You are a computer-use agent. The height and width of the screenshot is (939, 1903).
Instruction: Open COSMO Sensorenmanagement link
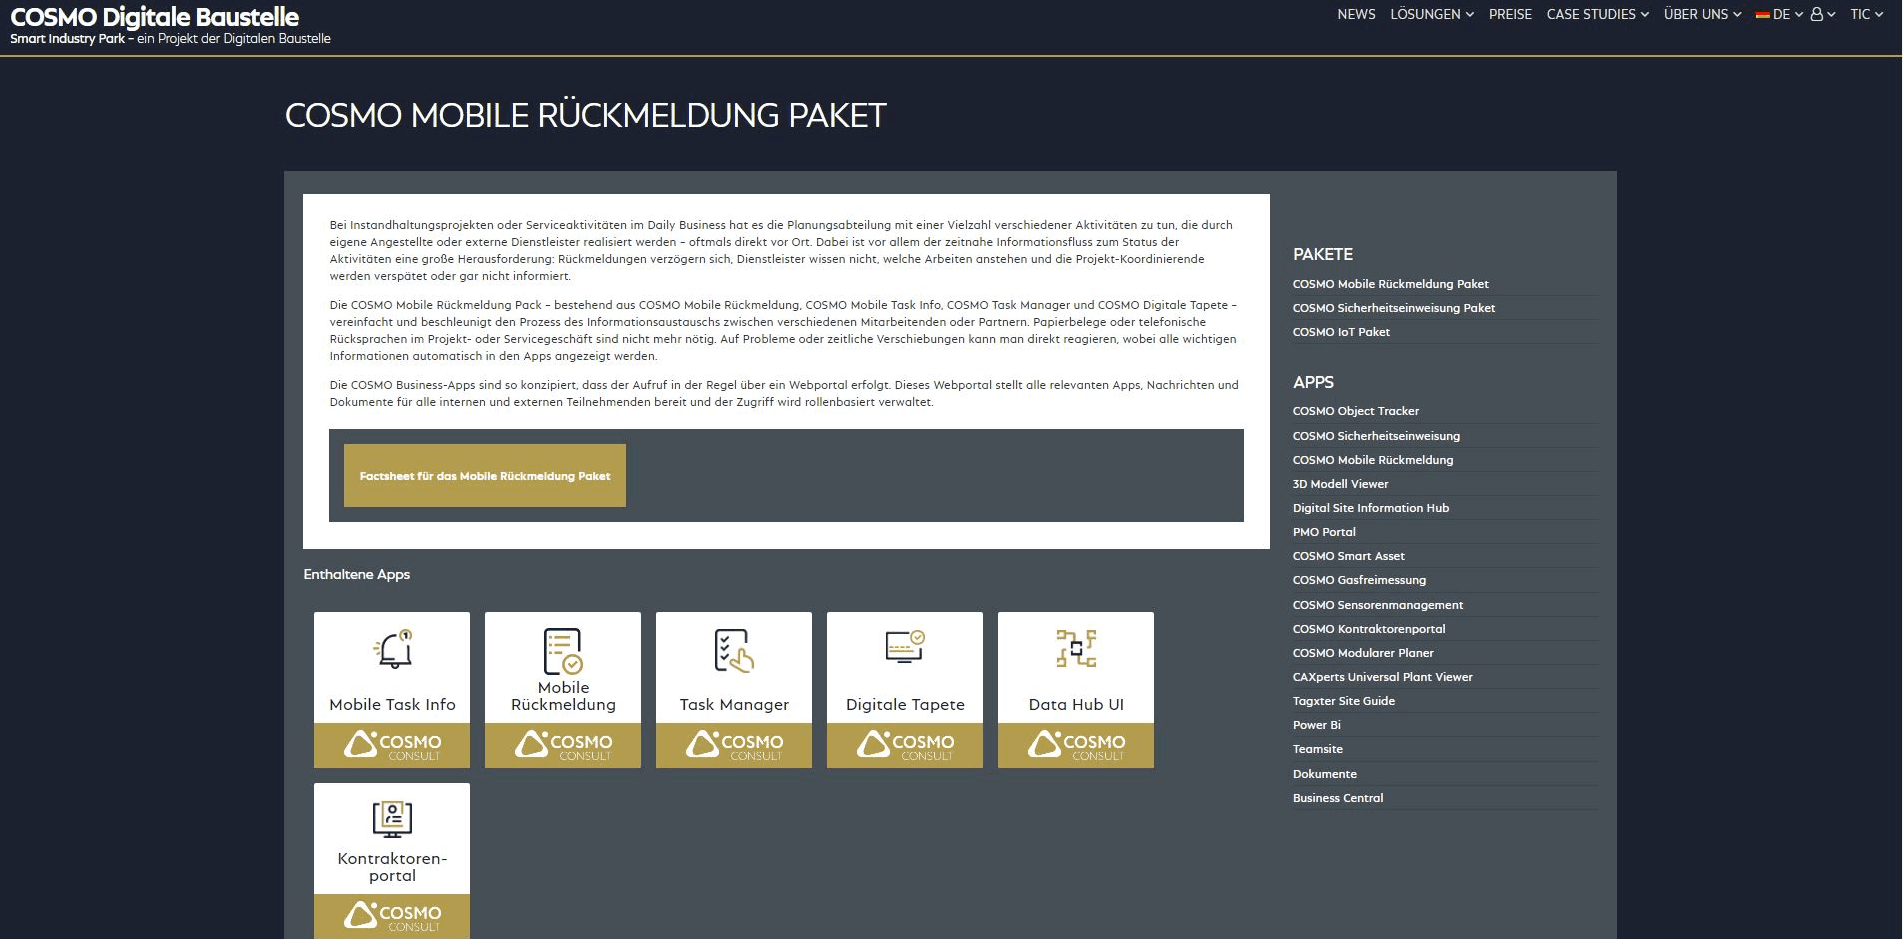pos(1377,605)
